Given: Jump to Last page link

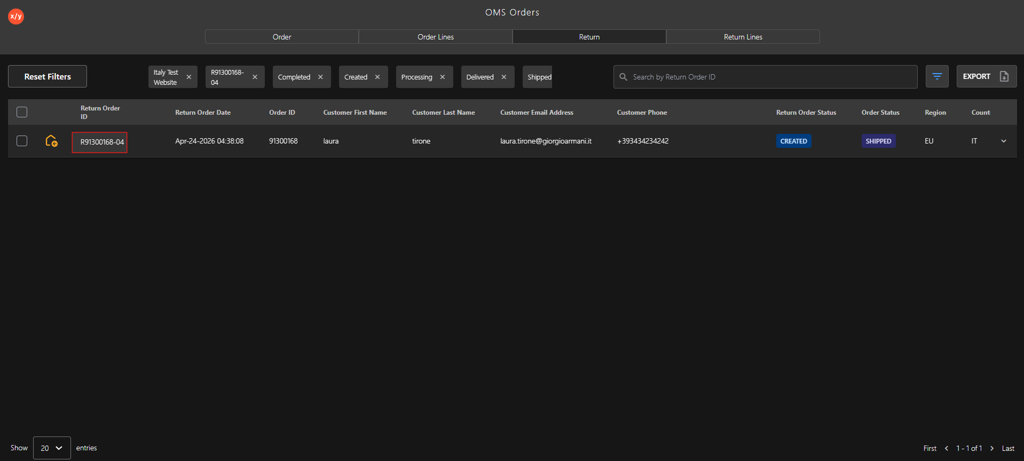Looking at the screenshot, I should pos(1008,449).
